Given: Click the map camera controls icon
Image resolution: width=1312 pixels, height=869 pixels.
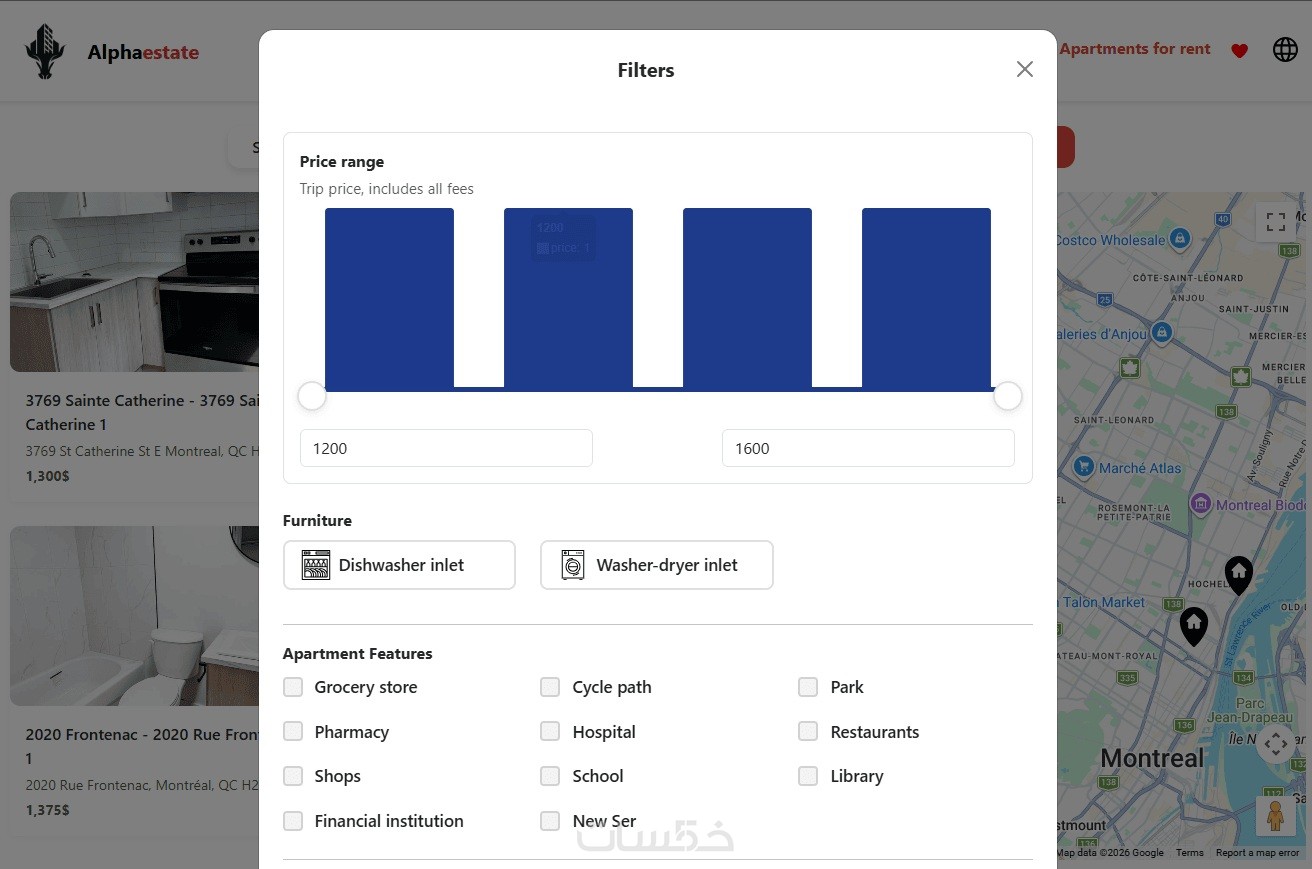Looking at the screenshot, I should 1275,744.
